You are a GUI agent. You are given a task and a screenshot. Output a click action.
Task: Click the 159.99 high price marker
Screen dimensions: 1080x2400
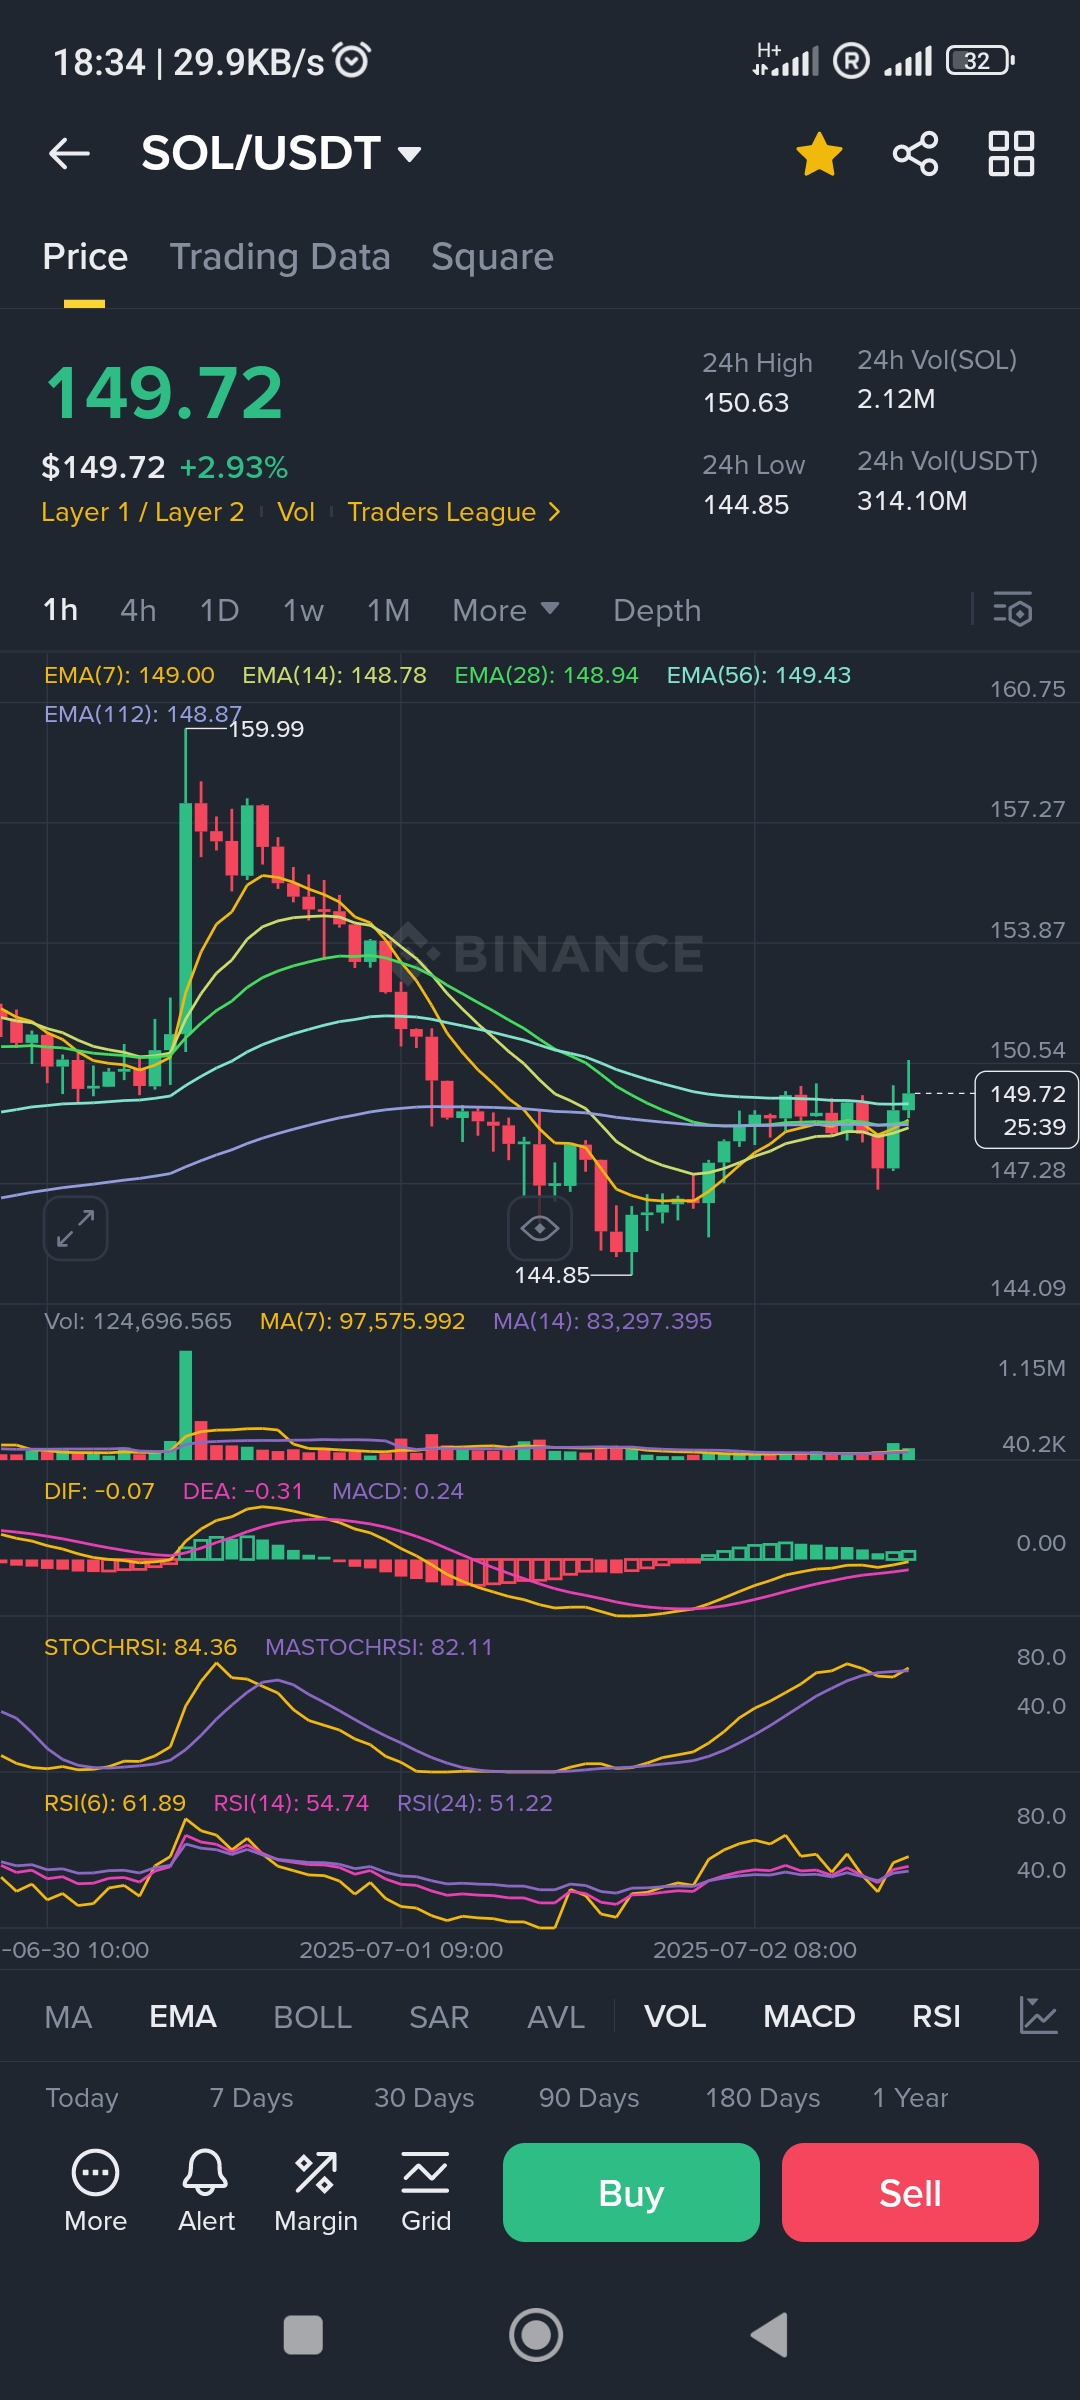266,729
